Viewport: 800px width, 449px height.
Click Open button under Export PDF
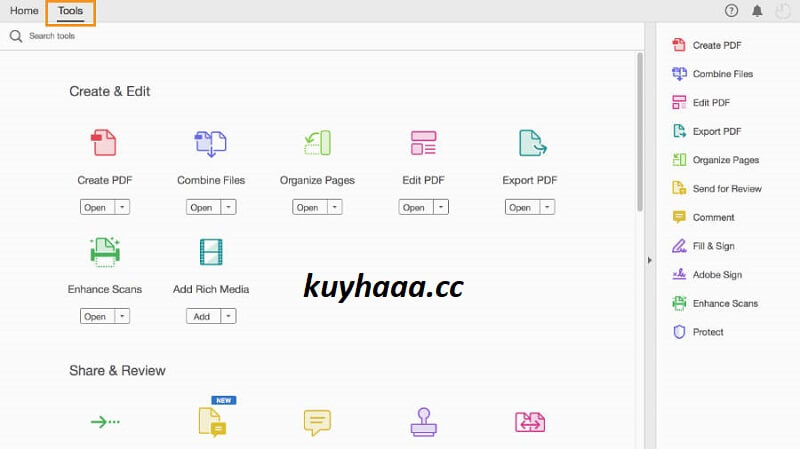(522, 207)
